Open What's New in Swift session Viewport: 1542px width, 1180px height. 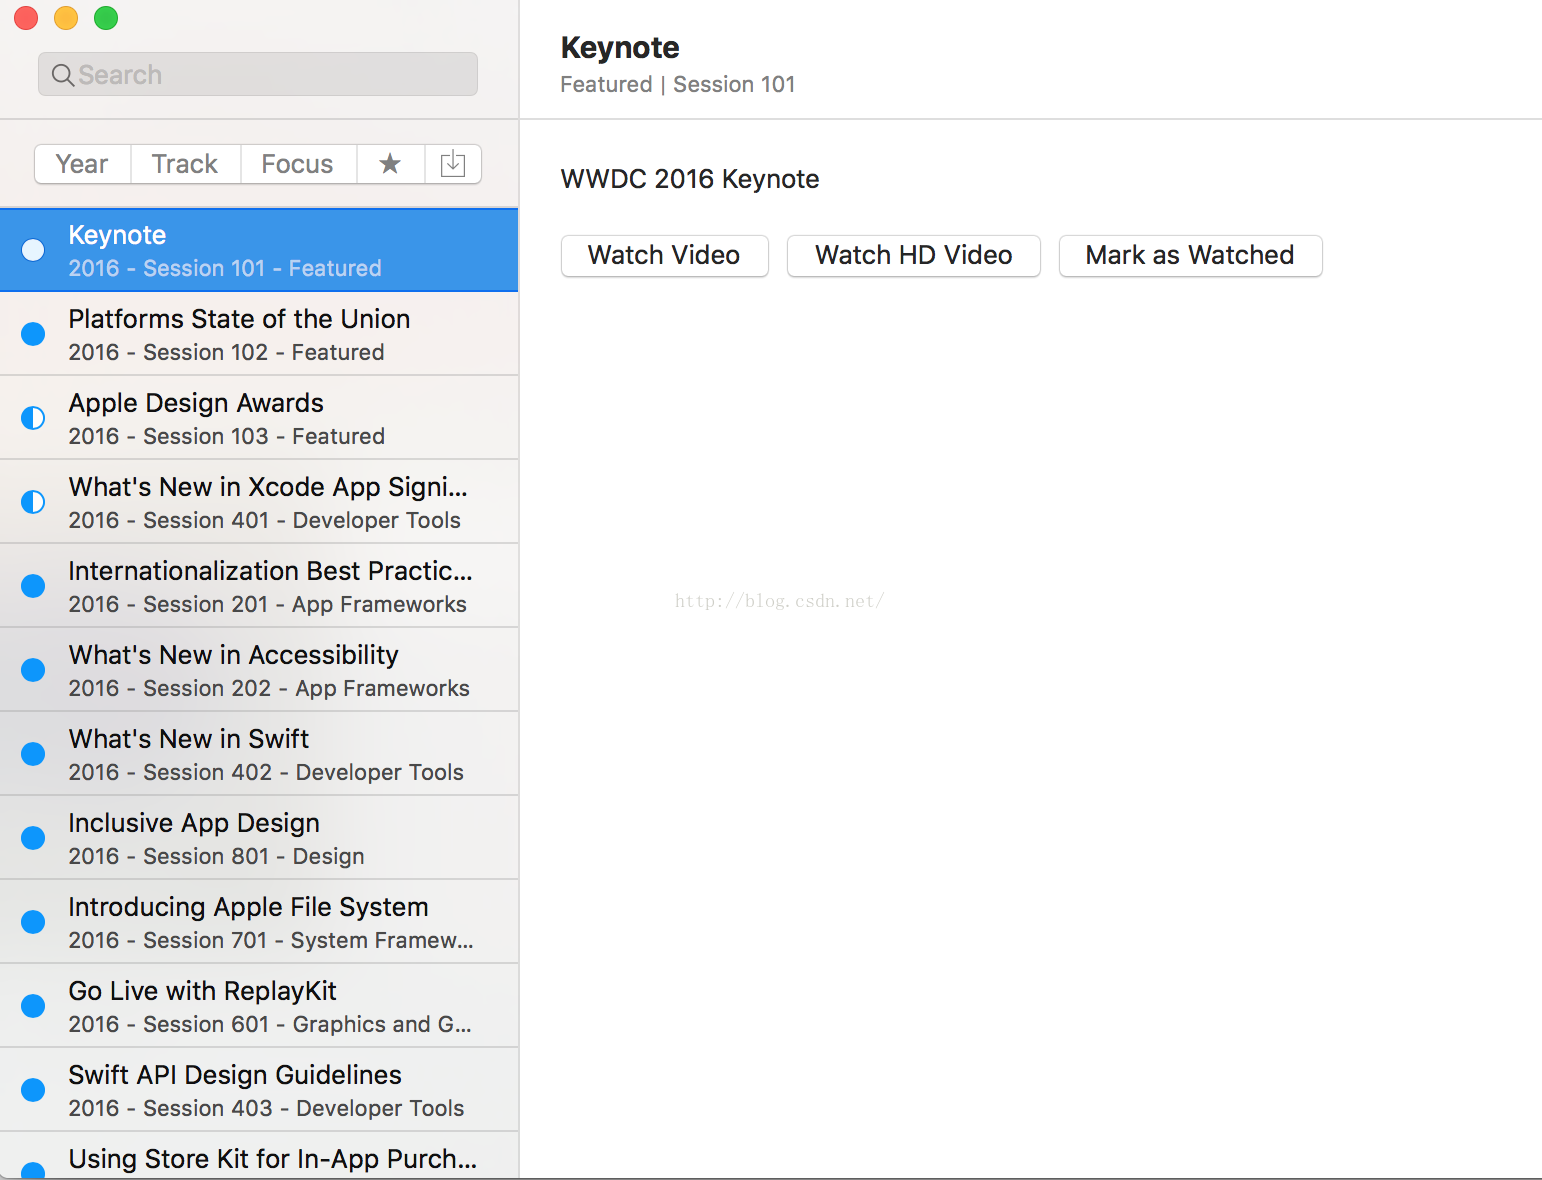tap(259, 754)
